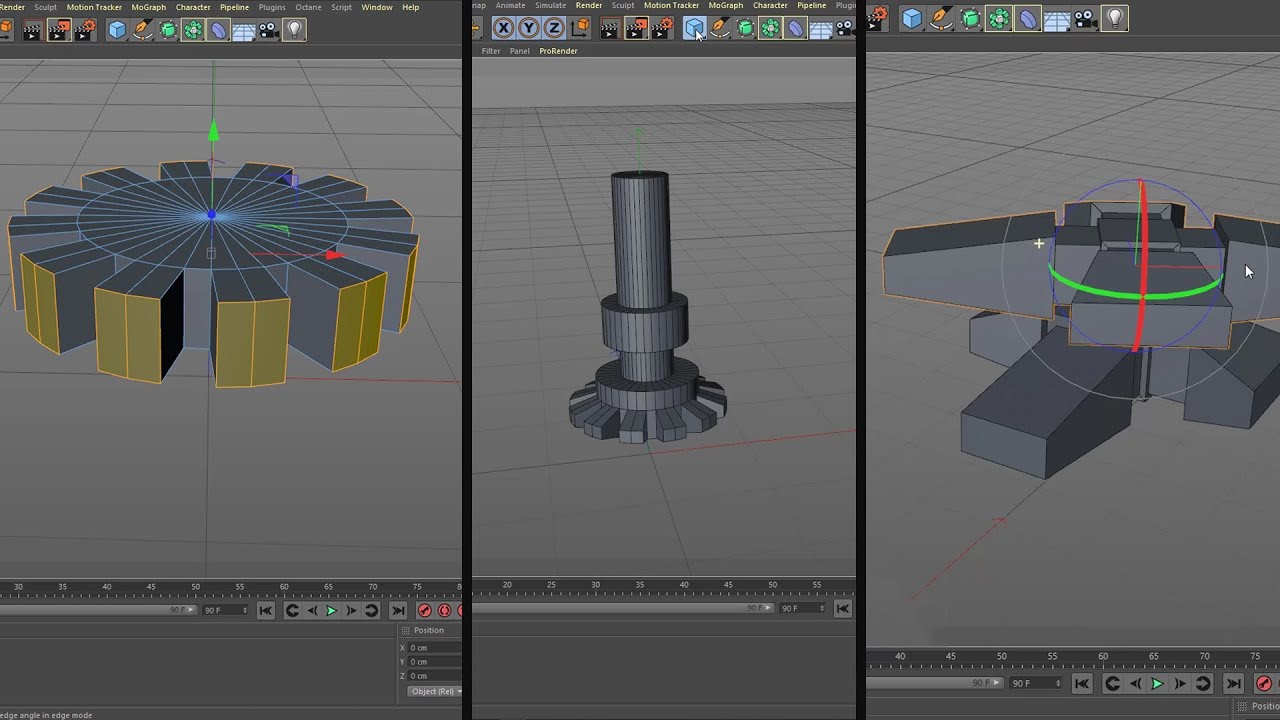Open Edit Render Settings icon in left panel
The width and height of the screenshot is (1280, 720).
pos(84,30)
